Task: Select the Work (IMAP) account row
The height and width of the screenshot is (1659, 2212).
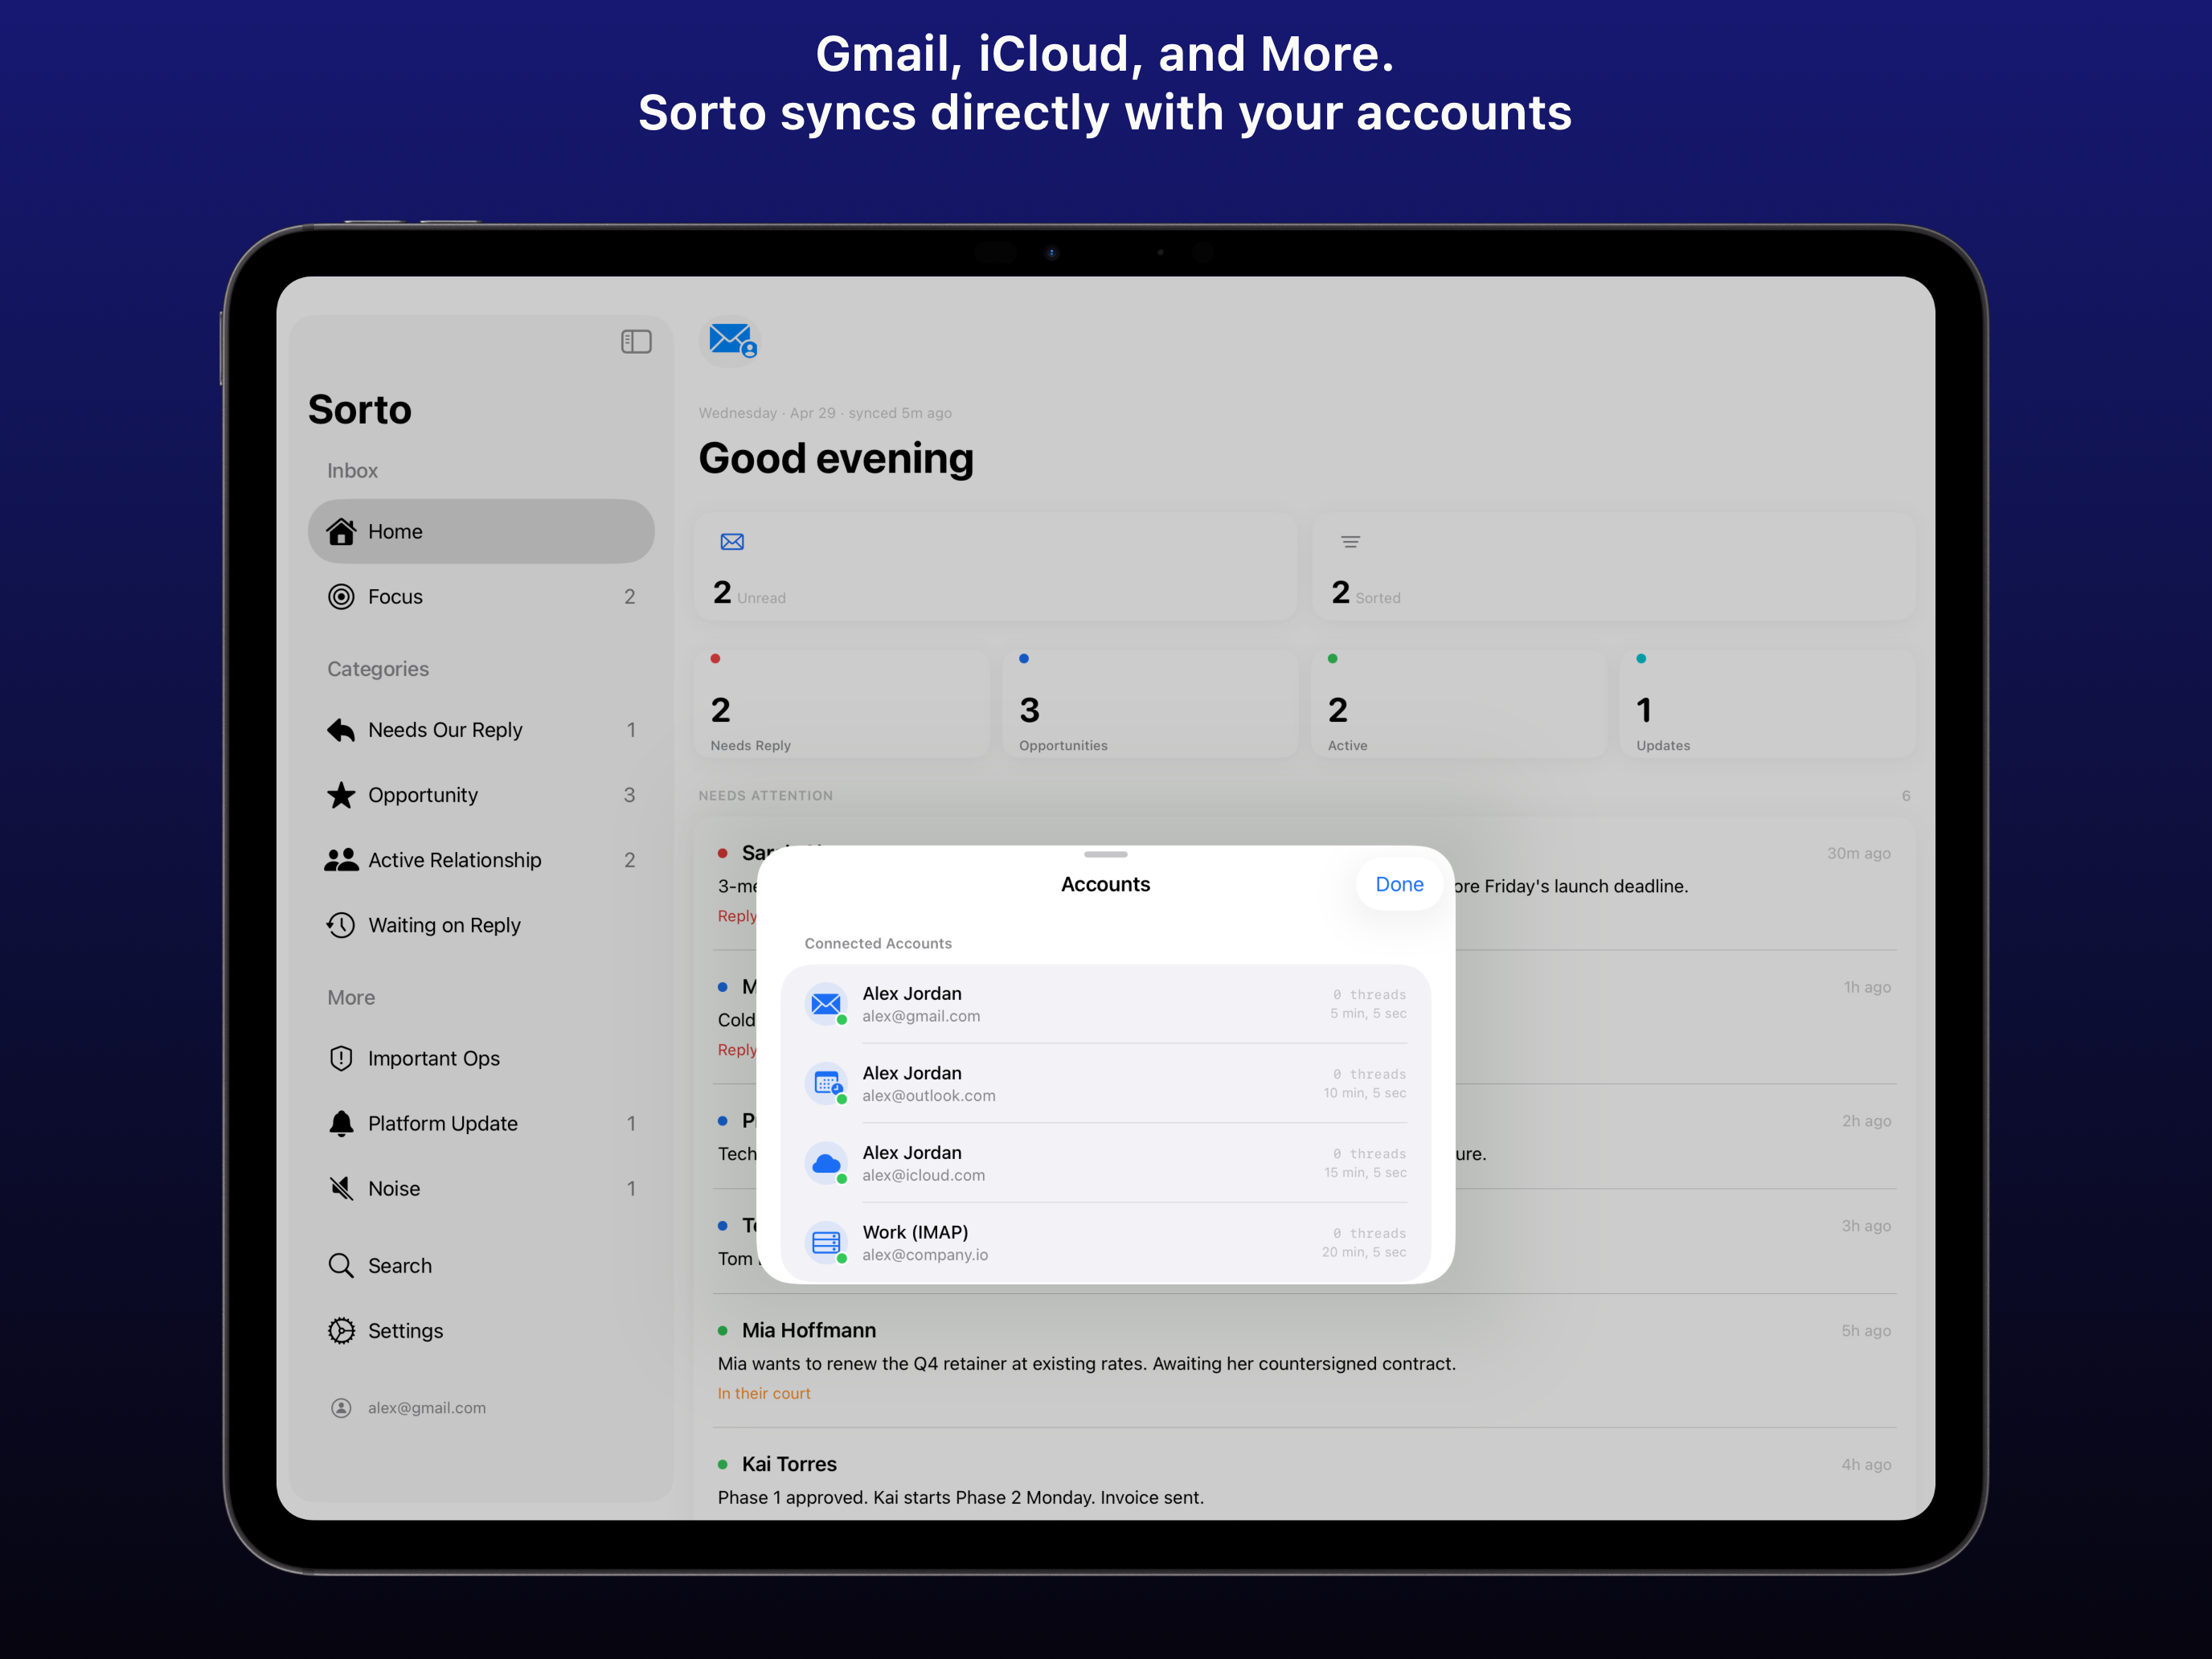Action: 1105,1242
